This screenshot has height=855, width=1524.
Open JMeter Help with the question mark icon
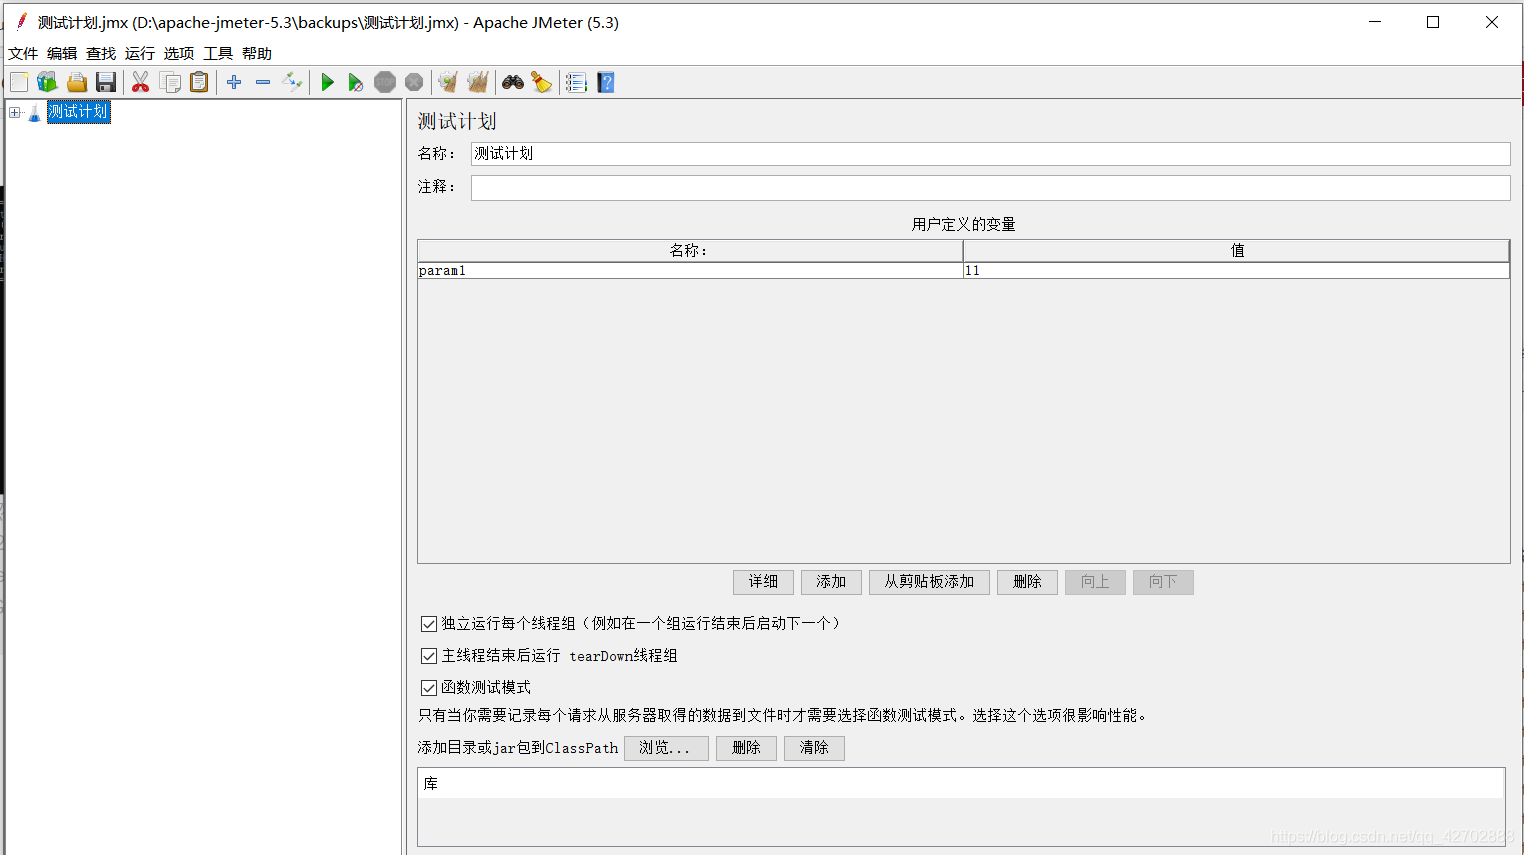(x=606, y=82)
